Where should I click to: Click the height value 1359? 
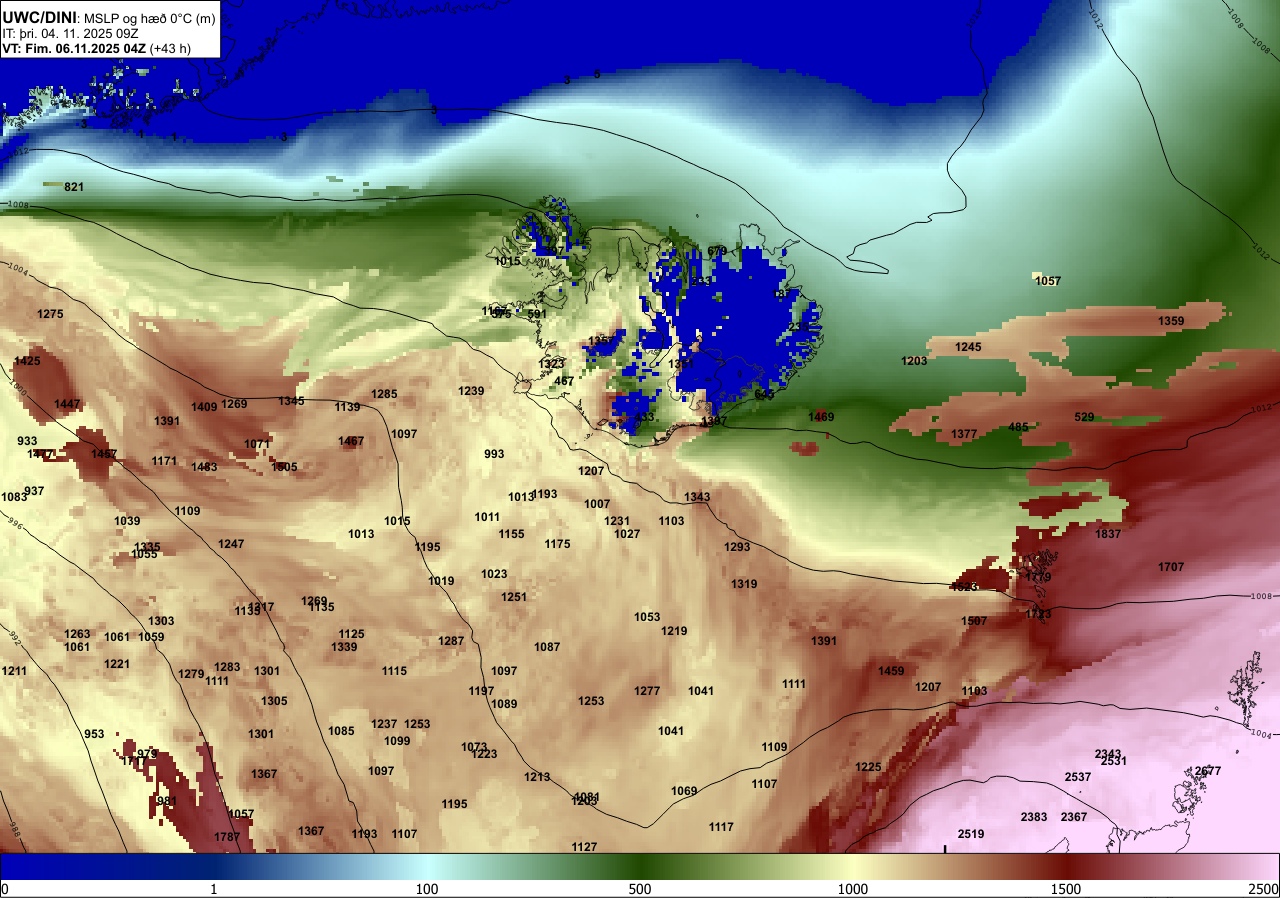pos(1171,321)
